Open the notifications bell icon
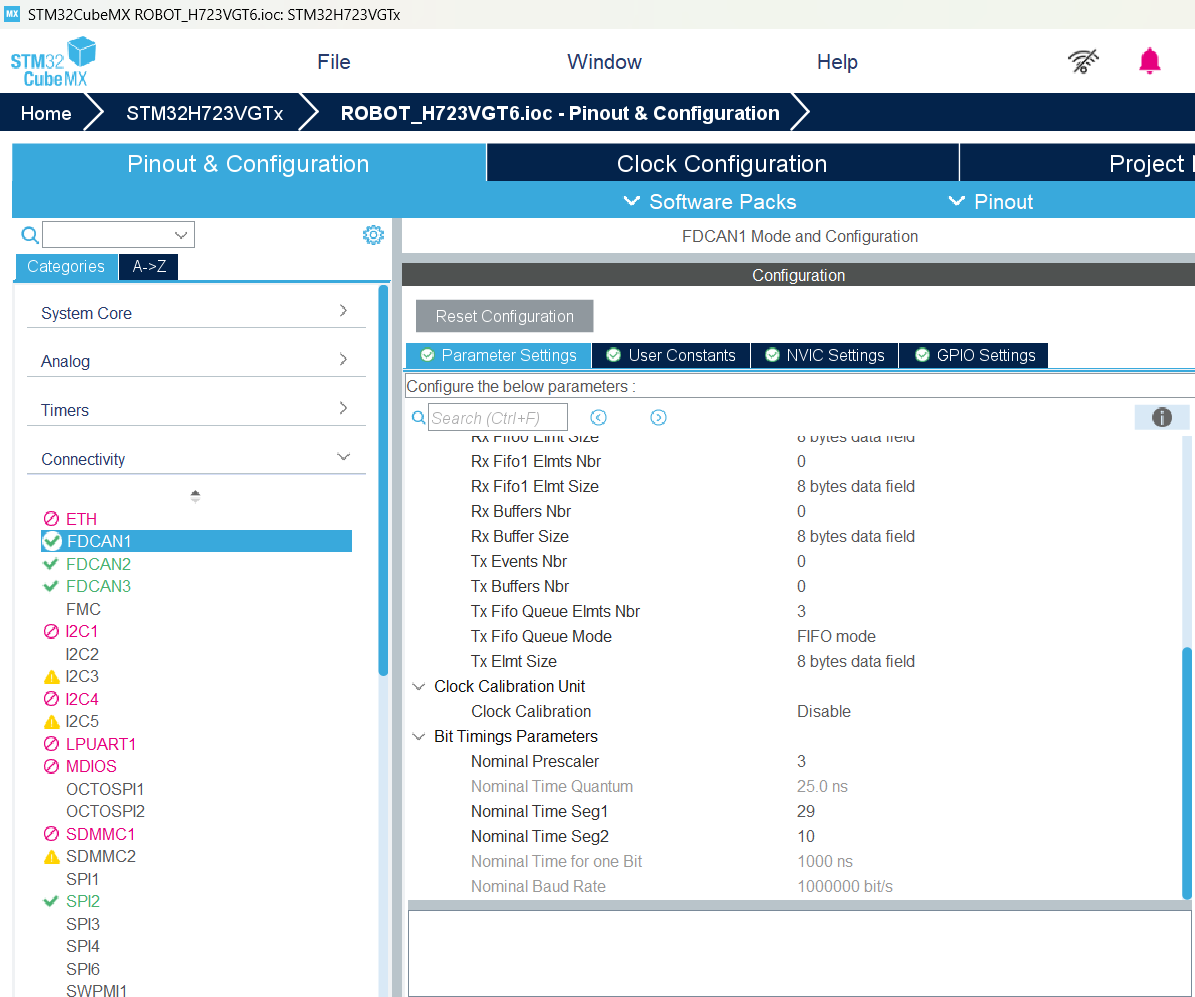This screenshot has width=1195, height=997. click(x=1149, y=61)
